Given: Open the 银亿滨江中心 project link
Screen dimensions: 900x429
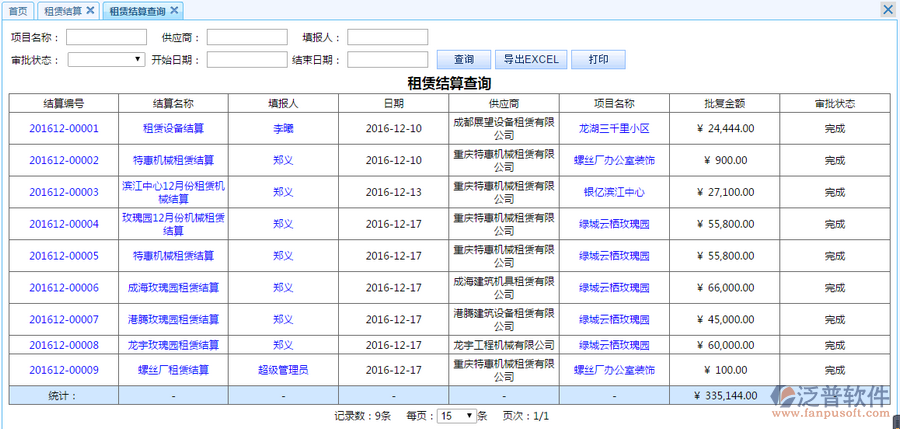Looking at the screenshot, I should click(x=614, y=193).
